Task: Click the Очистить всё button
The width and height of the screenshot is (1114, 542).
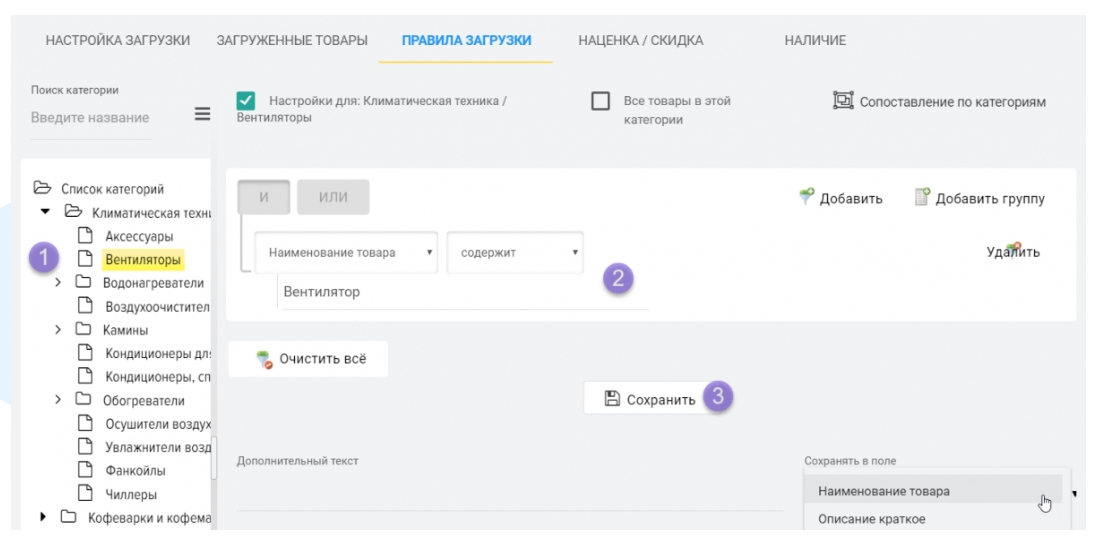Action: pyautogui.click(x=308, y=359)
